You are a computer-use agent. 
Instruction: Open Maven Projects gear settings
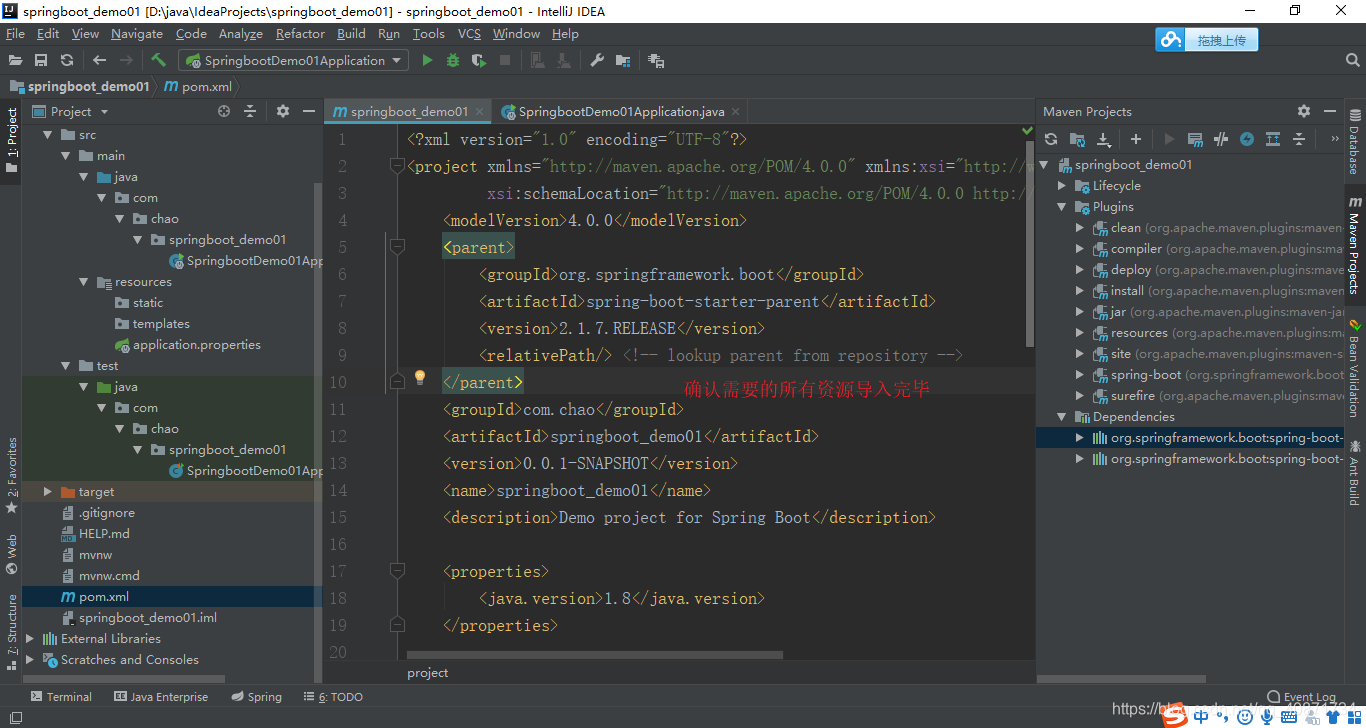point(1304,111)
